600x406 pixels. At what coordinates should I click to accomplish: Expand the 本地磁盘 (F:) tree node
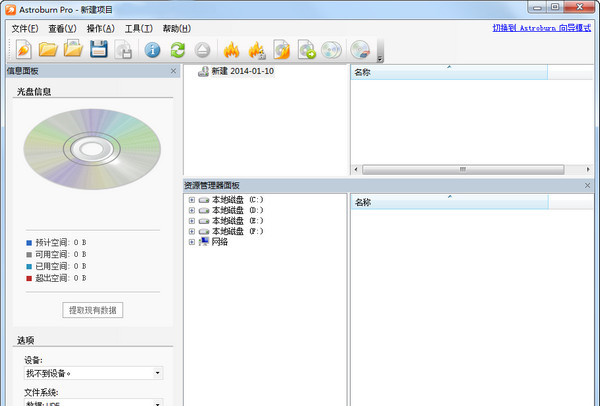192,232
